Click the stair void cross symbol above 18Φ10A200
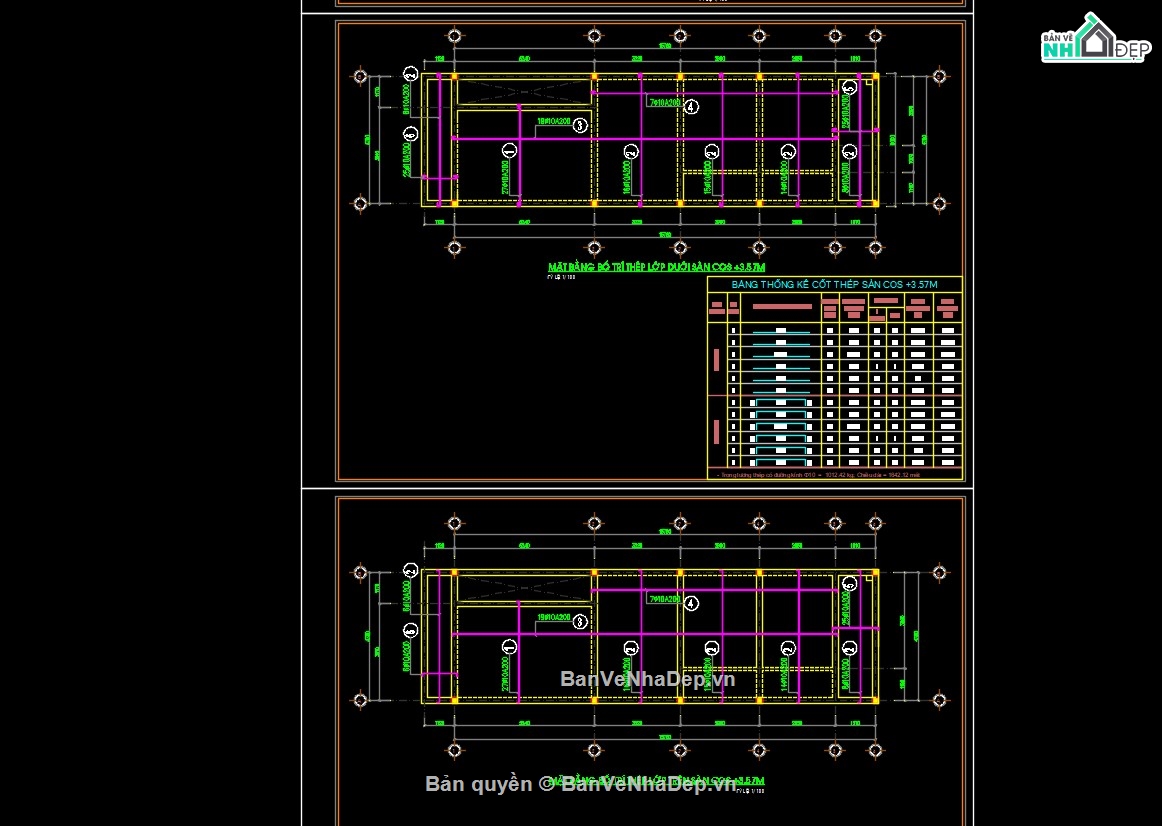1162x826 pixels. click(x=524, y=91)
